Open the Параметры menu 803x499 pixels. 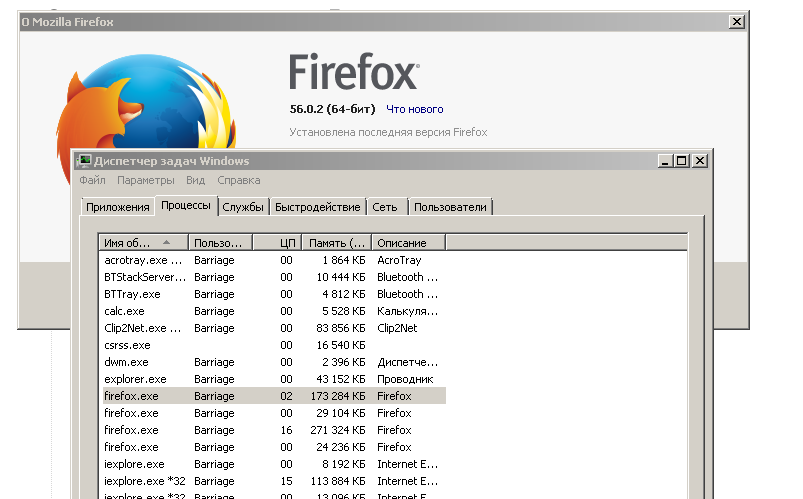coord(145,180)
